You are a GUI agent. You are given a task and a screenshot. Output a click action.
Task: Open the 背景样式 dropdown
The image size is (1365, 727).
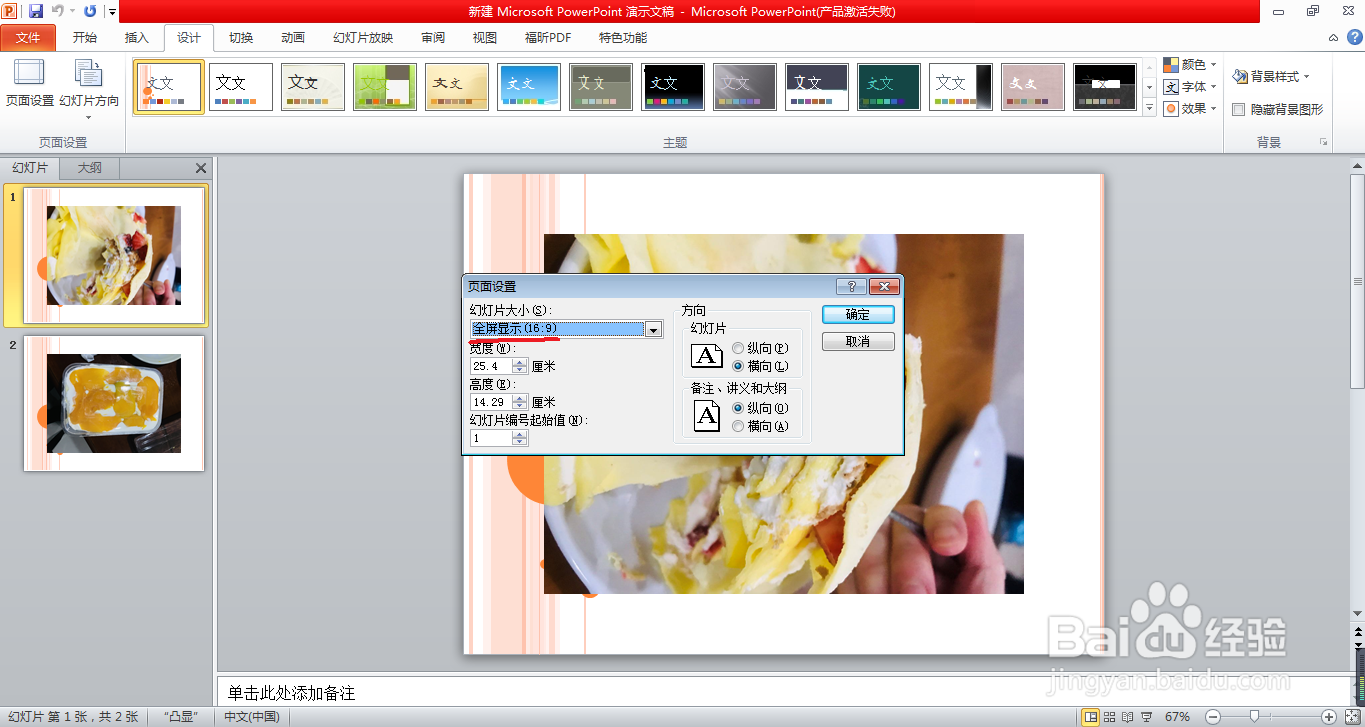1270,76
